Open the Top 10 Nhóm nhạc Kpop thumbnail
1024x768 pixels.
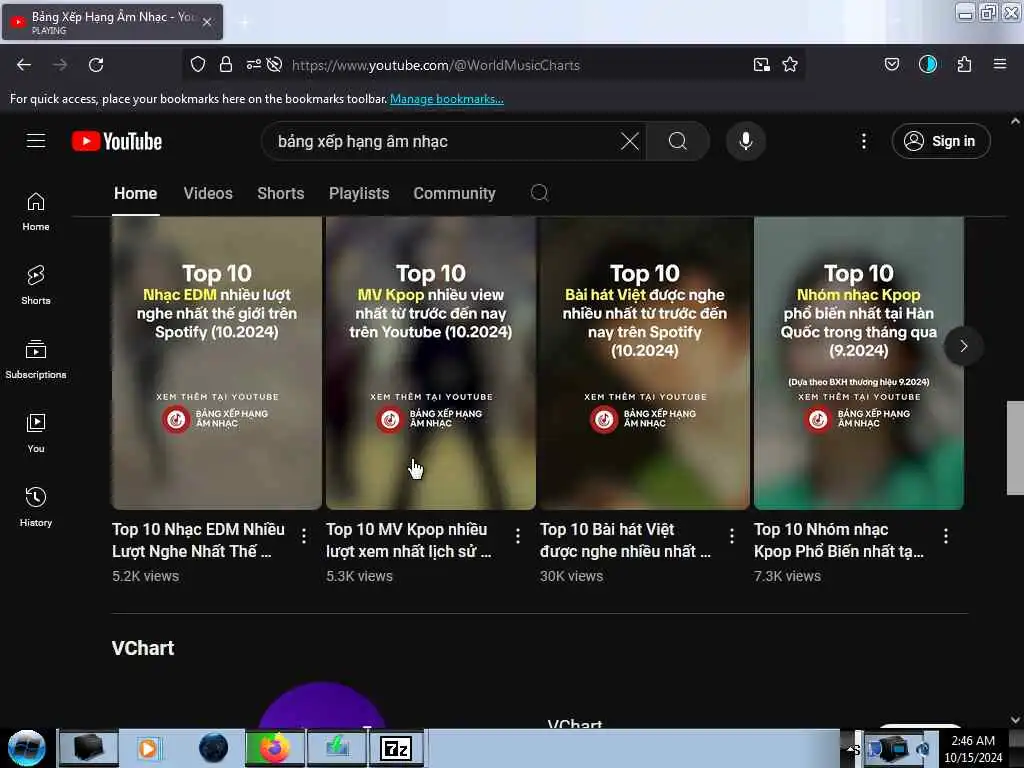pyautogui.click(x=859, y=362)
